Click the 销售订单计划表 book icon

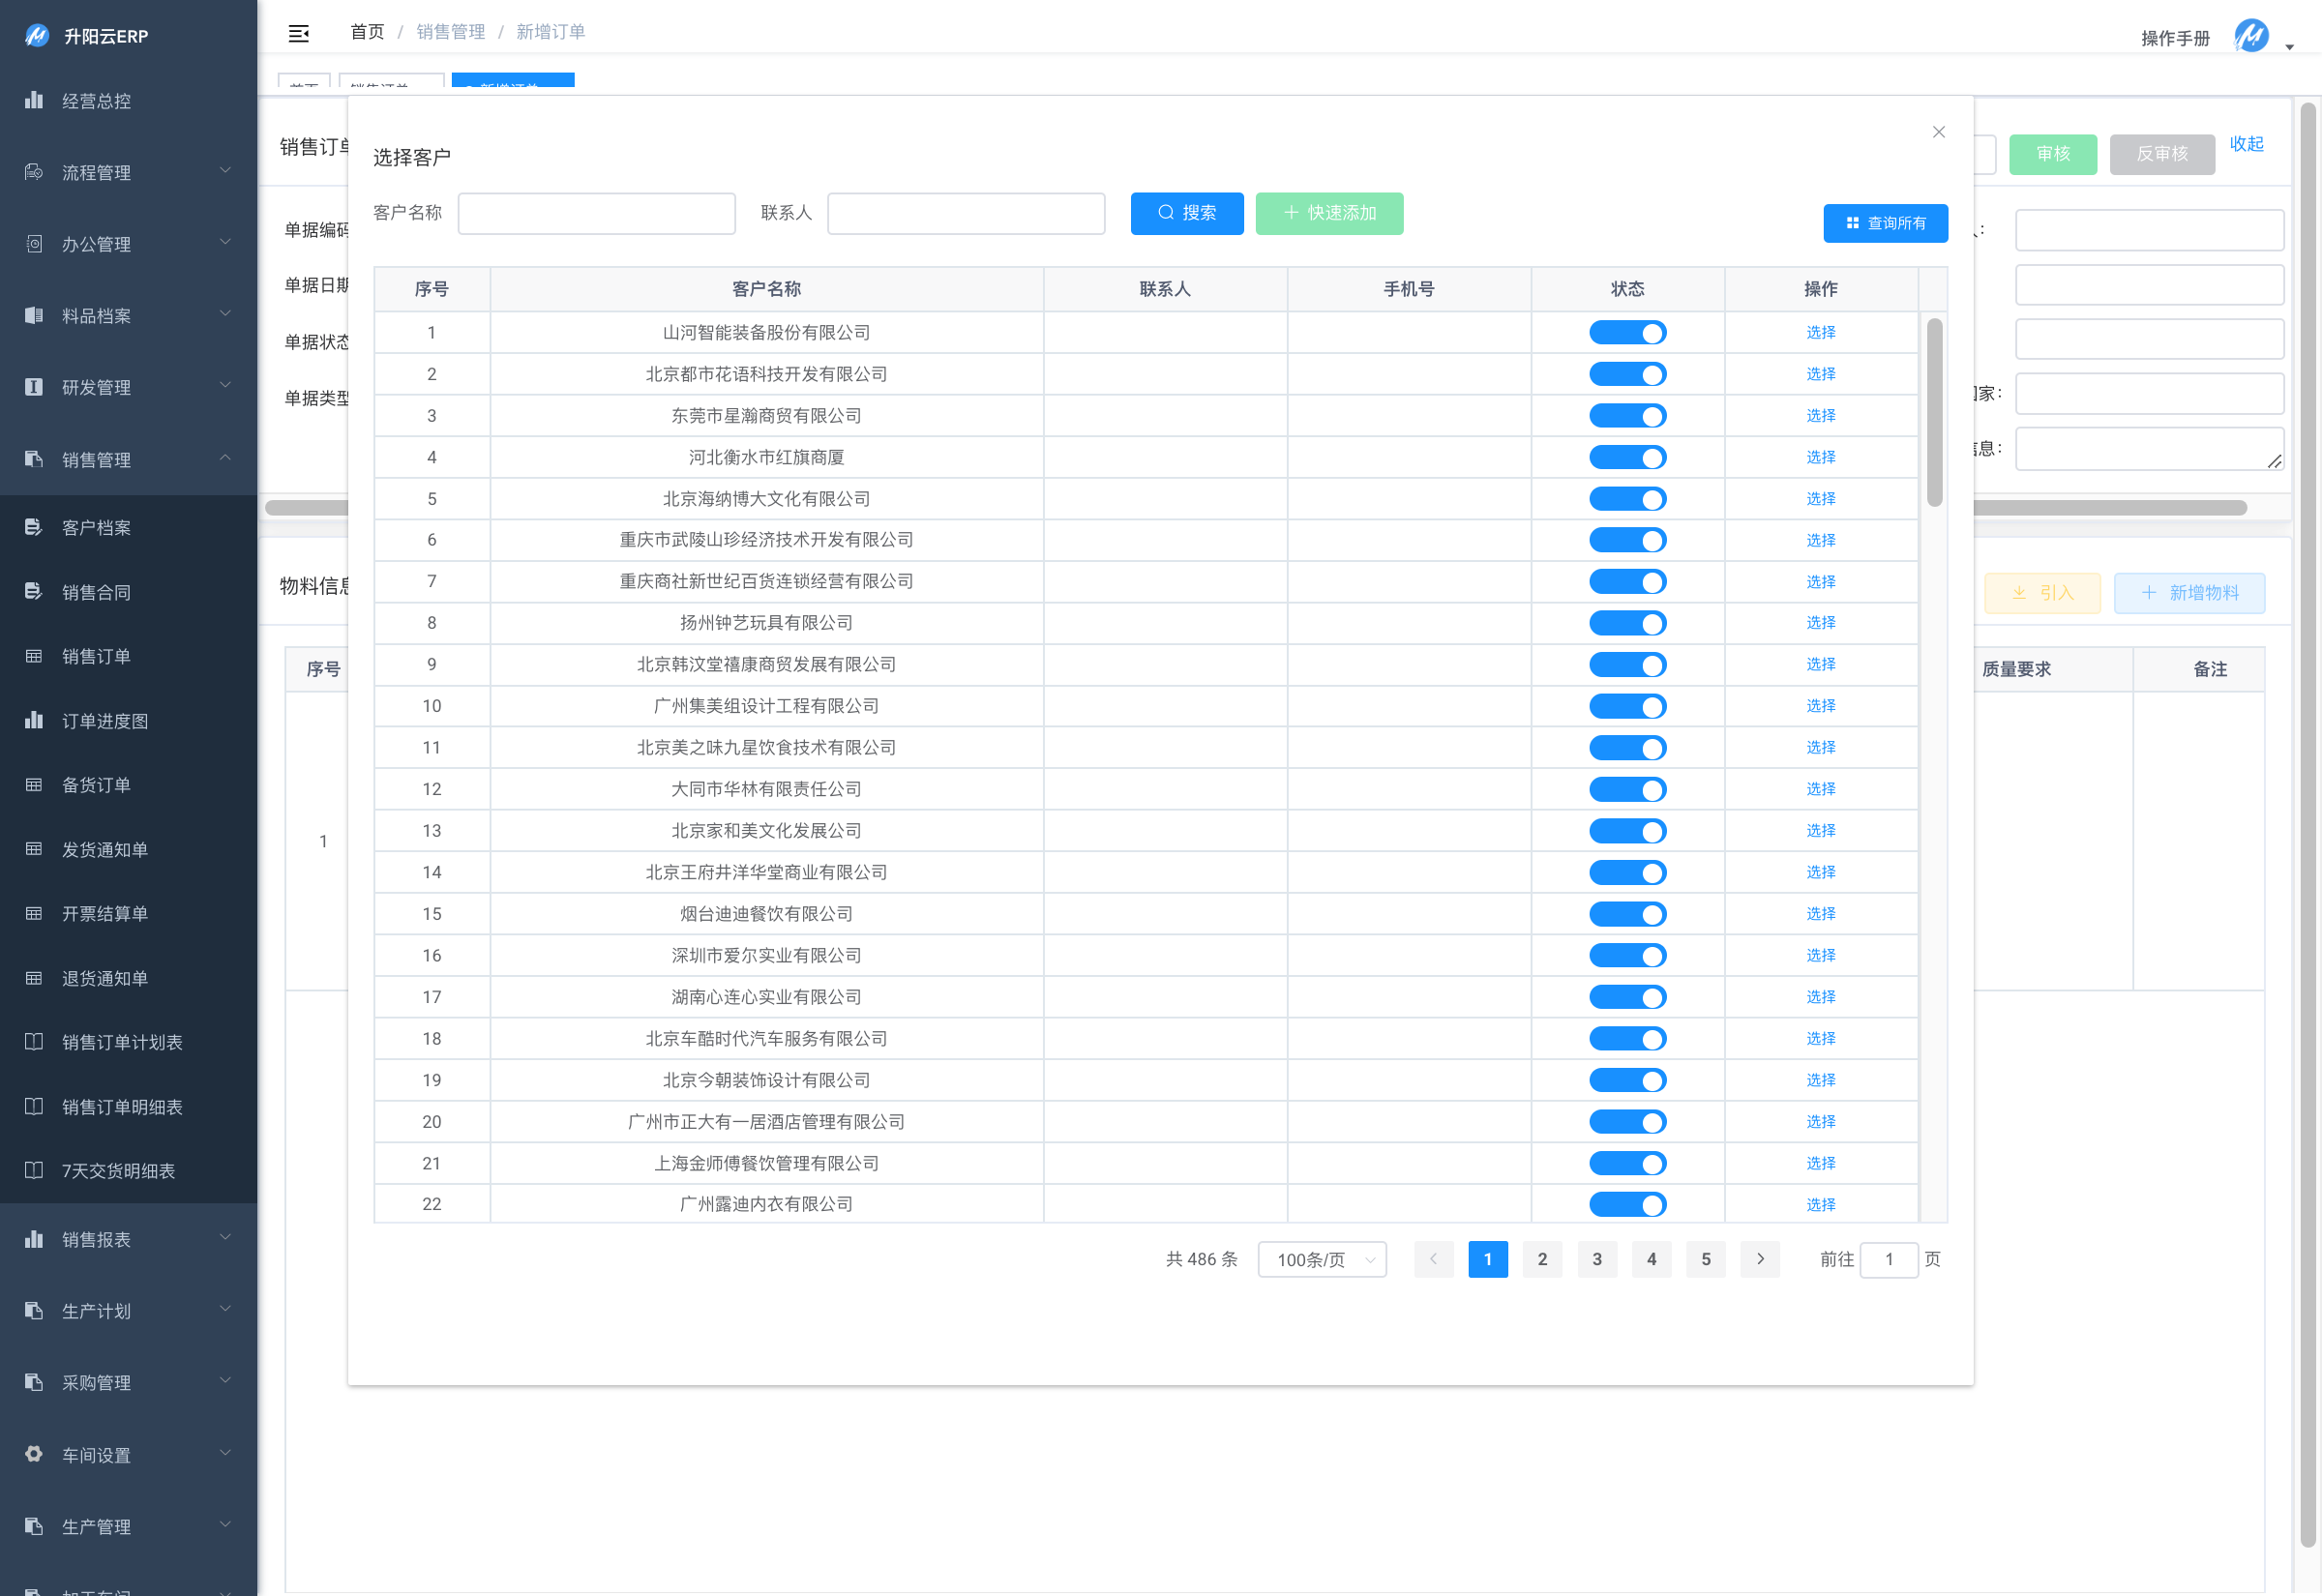34,1042
